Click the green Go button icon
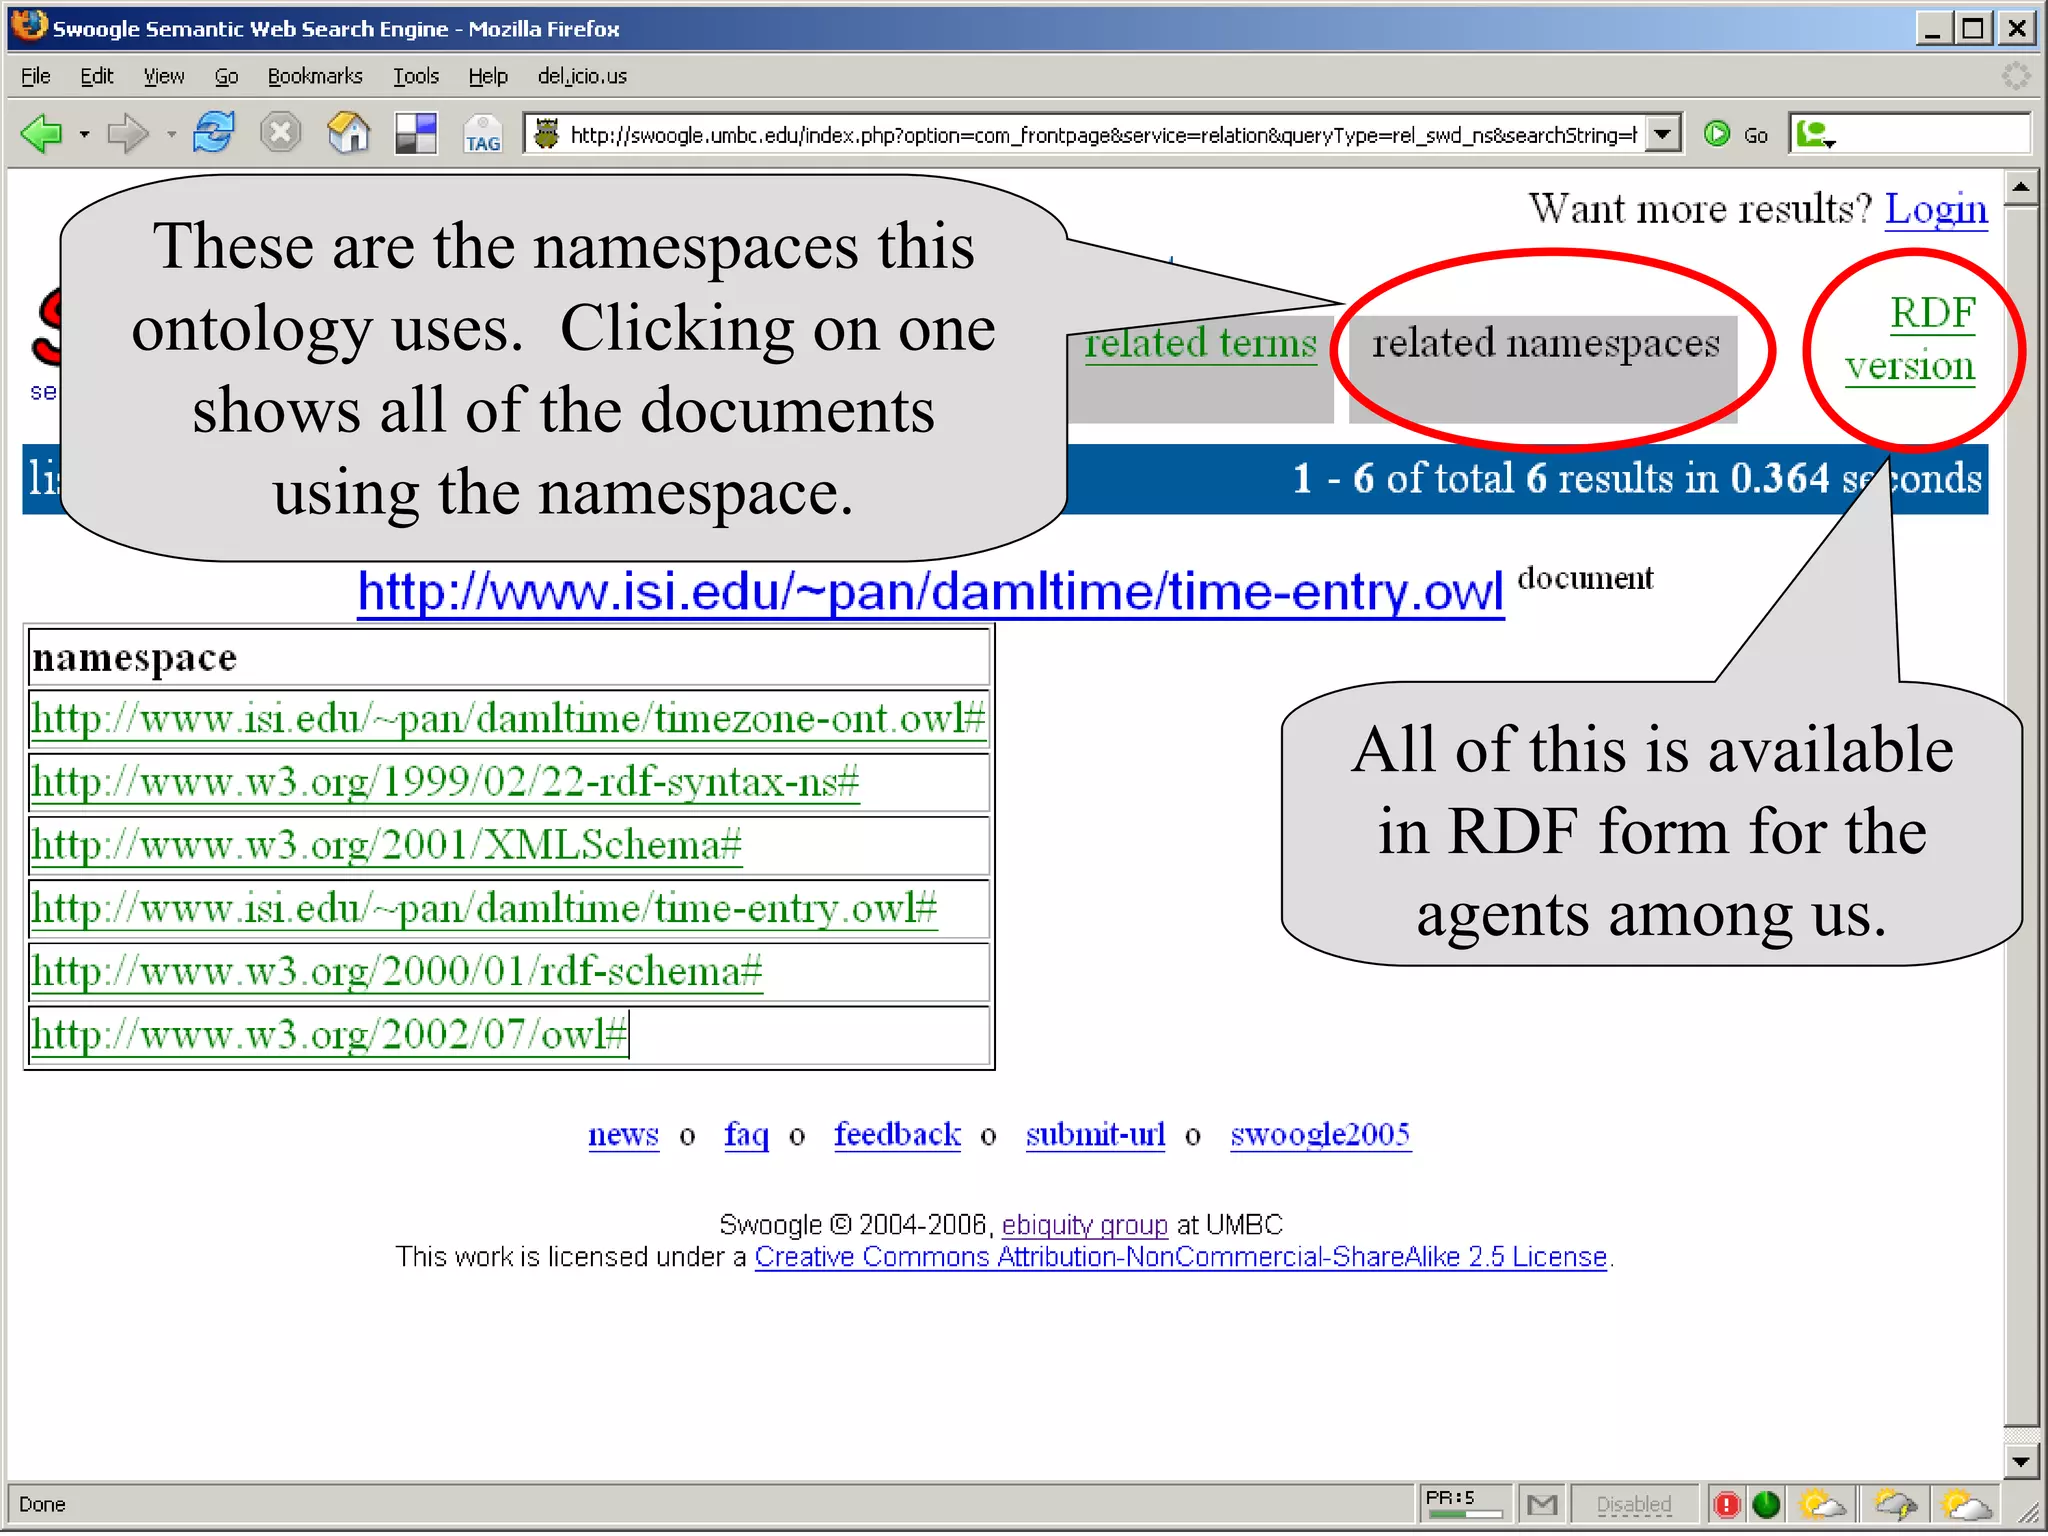The height and width of the screenshot is (1536, 2048). coord(1717,133)
